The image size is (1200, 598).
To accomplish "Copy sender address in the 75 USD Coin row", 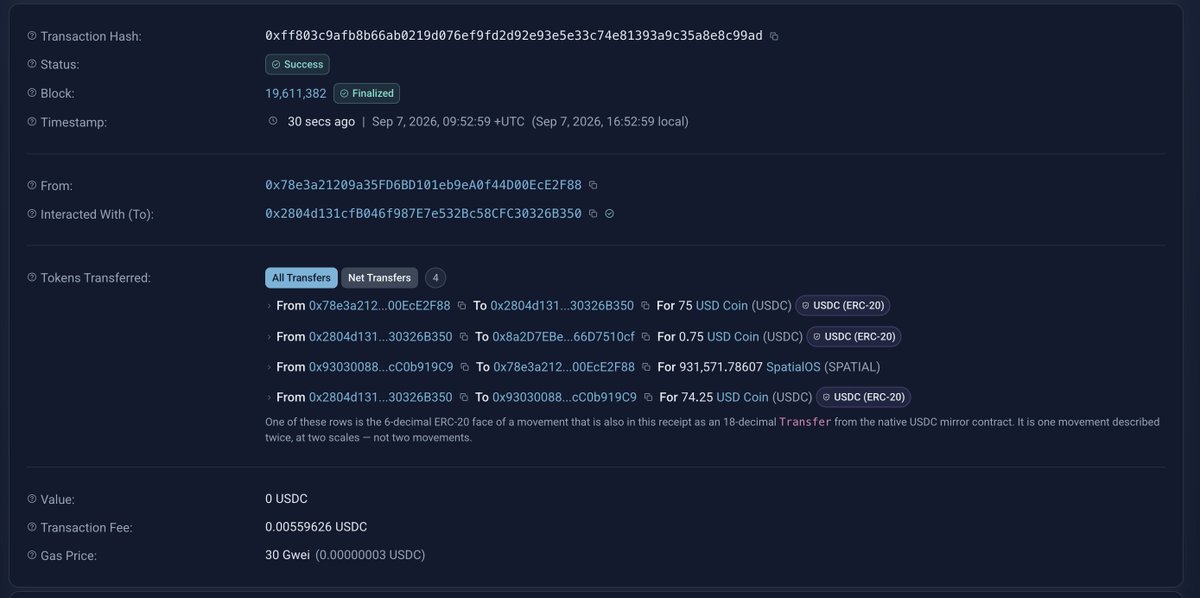I will click(461, 306).
